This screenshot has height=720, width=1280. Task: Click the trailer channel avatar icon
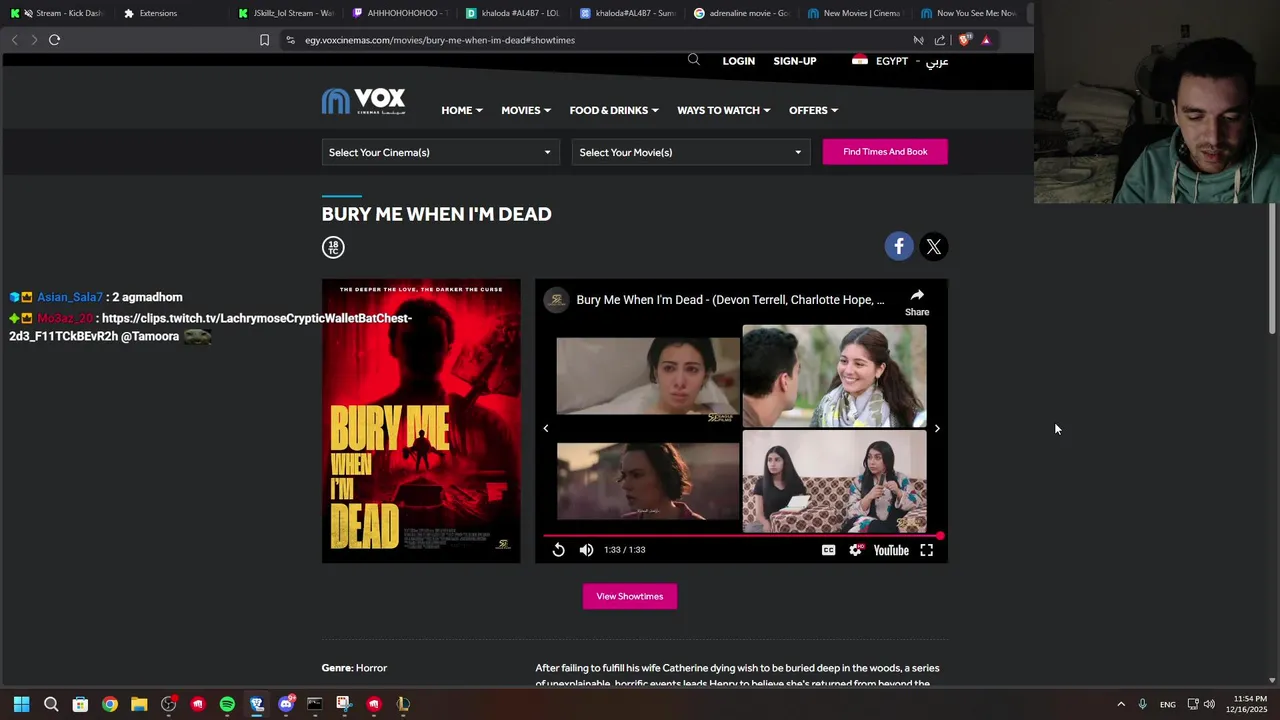coord(557,300)
